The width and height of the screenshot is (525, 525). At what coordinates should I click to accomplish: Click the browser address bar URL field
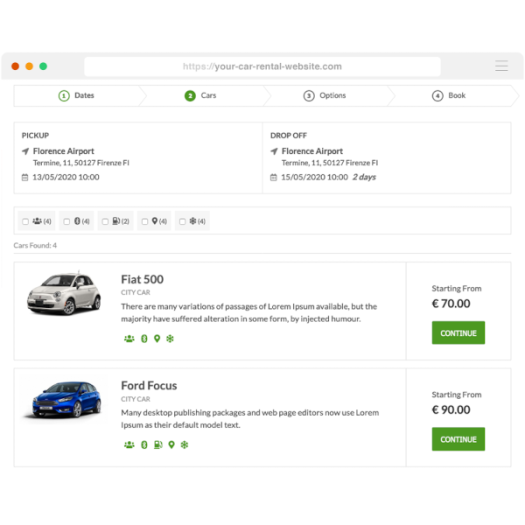(262, 66)
